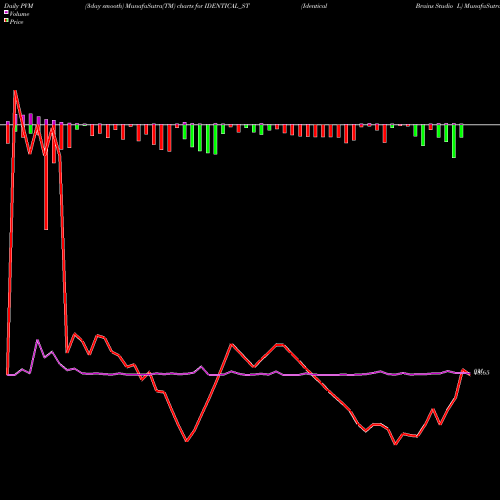The height and width of the screenshot is (500, 500).
Task: Click the Volume legend label
Action: click(19, 14)
